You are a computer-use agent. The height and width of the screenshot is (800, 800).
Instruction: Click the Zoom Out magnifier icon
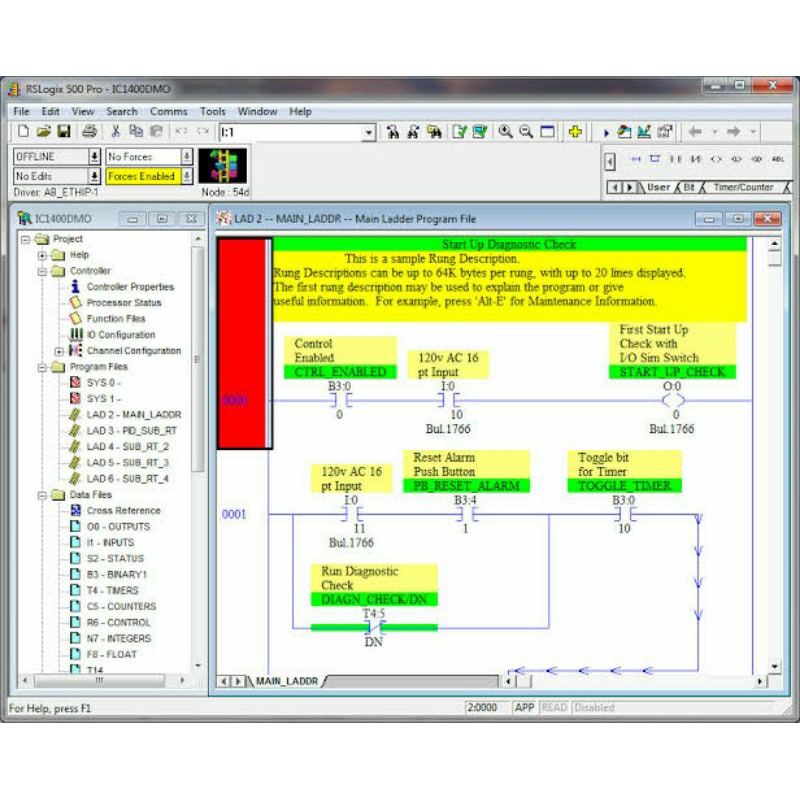[x=526, y=132]
